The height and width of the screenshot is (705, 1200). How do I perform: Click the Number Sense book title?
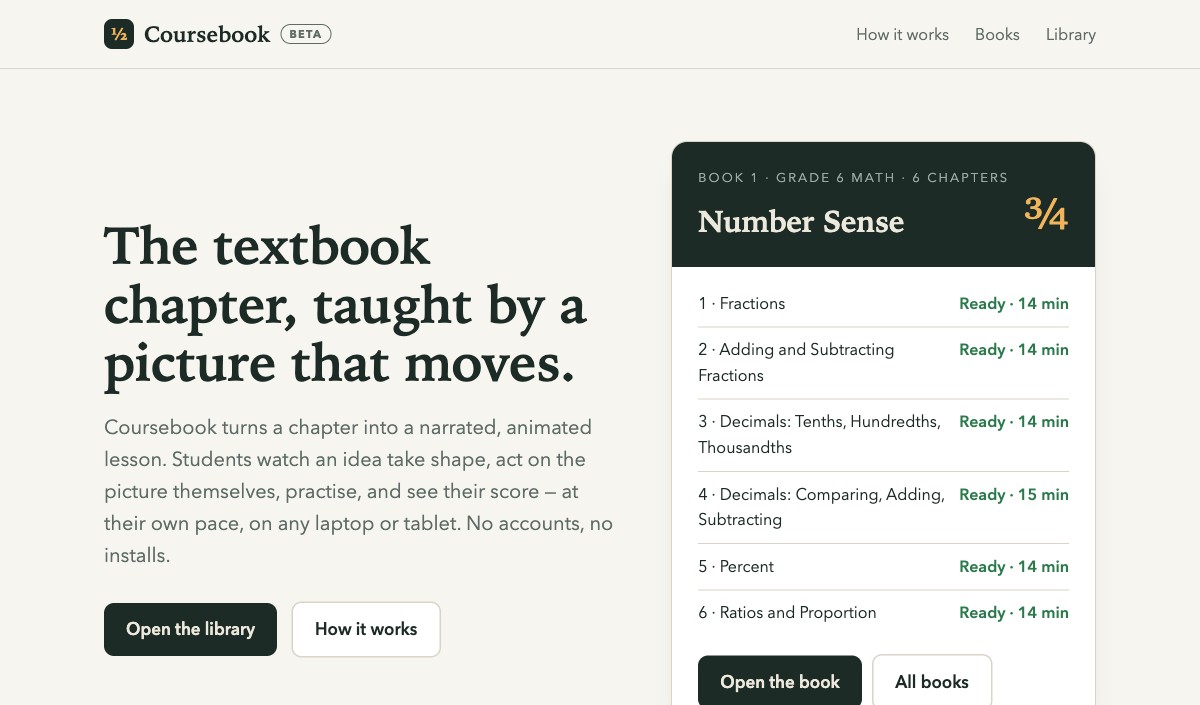801,222
